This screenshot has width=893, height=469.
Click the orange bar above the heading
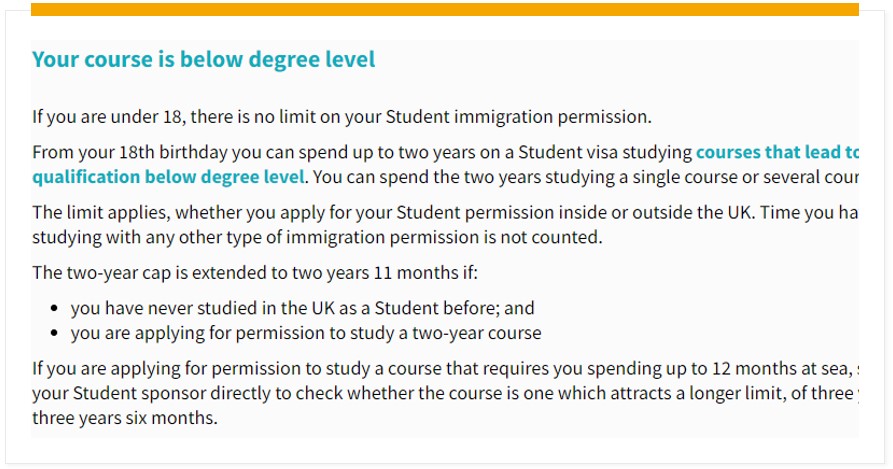pyautogui.click(x=445, y=10)
